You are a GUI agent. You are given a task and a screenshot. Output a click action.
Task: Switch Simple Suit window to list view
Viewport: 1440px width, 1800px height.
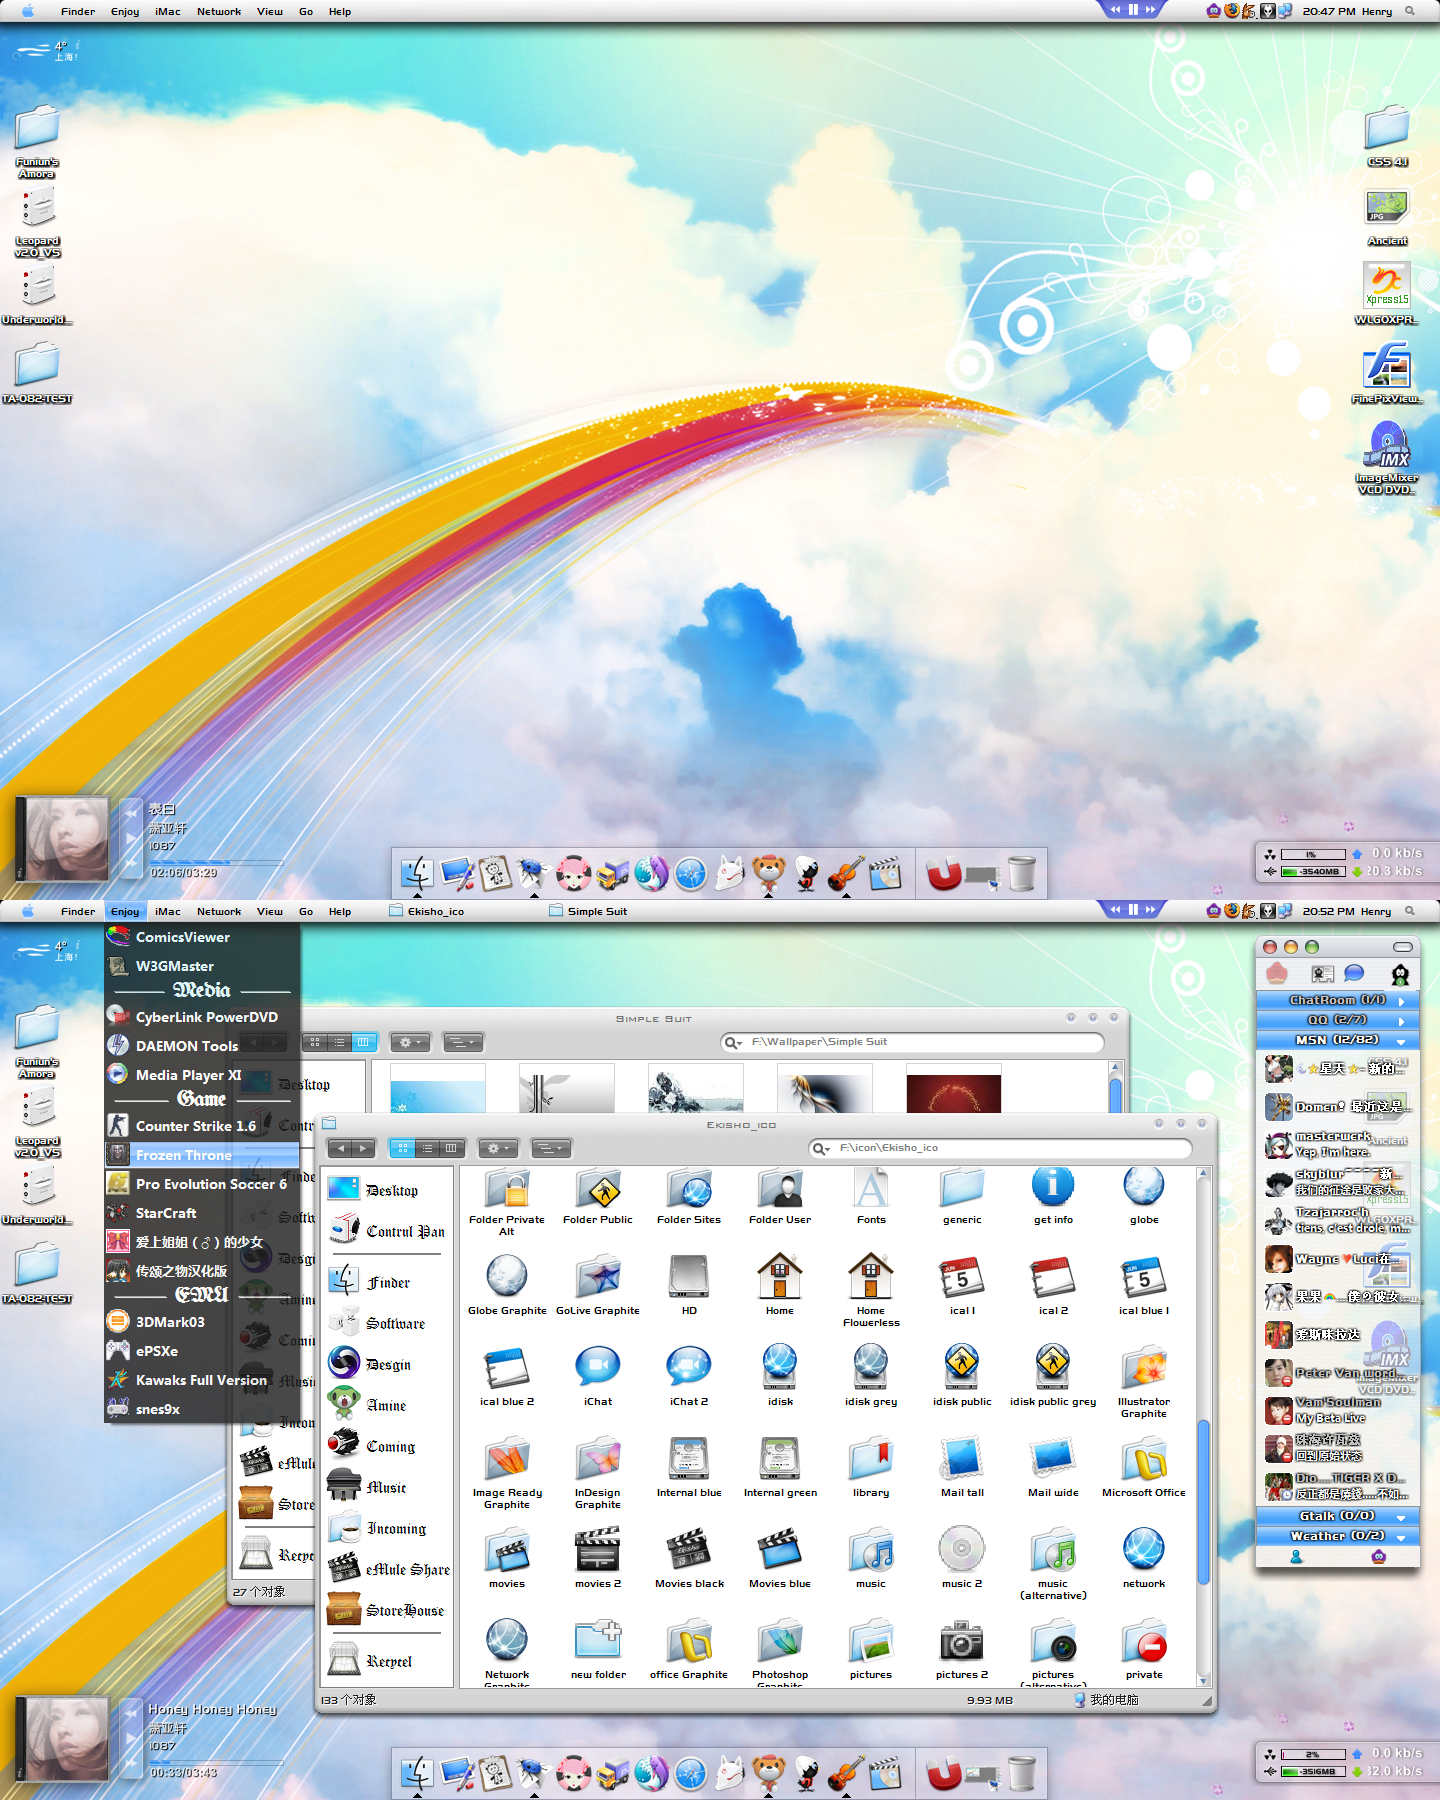coord(339,1042)
